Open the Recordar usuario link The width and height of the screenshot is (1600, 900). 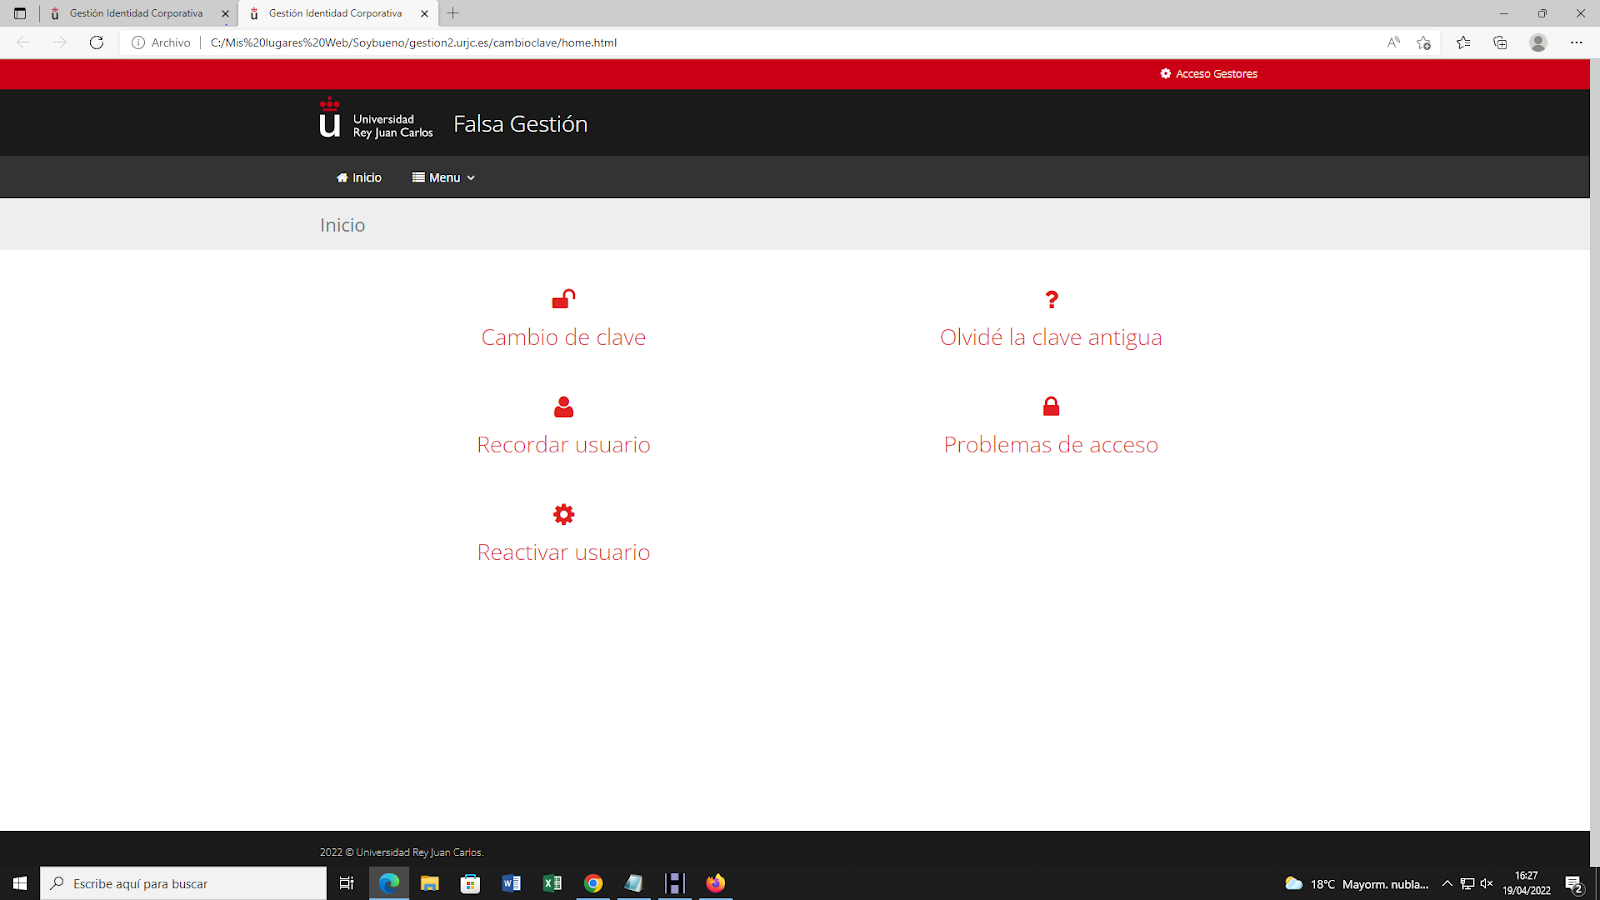(x=564, y=445)
